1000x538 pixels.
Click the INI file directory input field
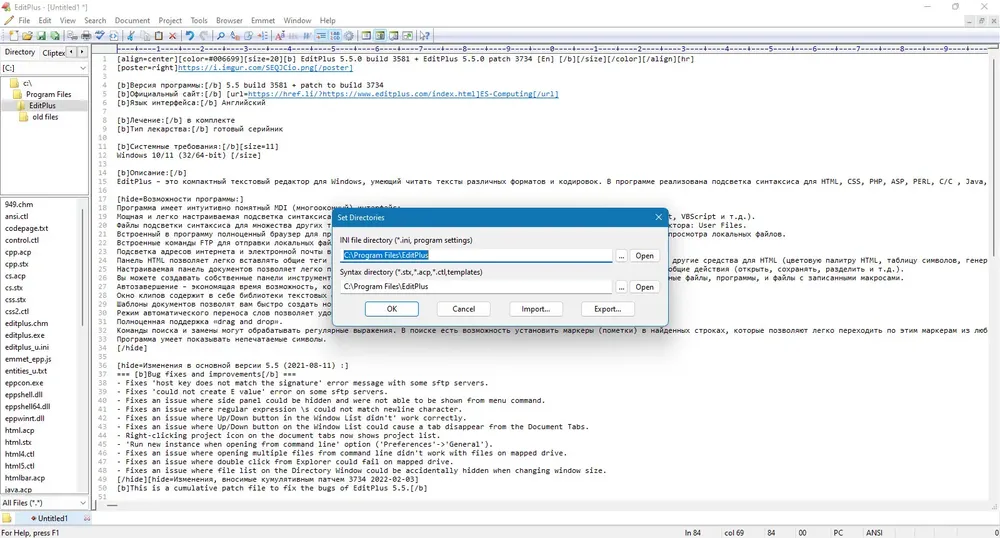[476, 255]
